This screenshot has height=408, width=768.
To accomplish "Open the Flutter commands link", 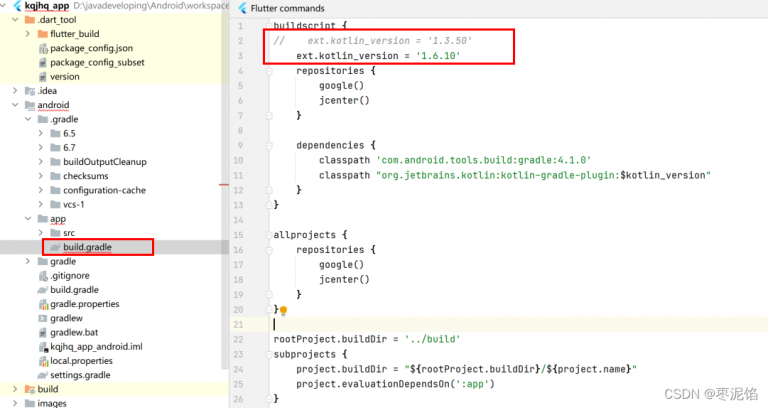I will pyautogui.click(x=289, y=8).
